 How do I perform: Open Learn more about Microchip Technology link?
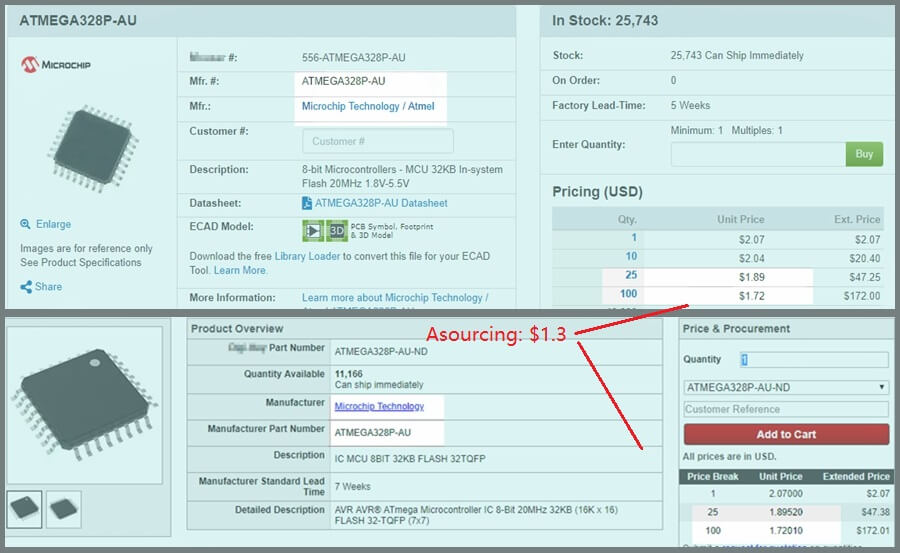click(395, 297)
